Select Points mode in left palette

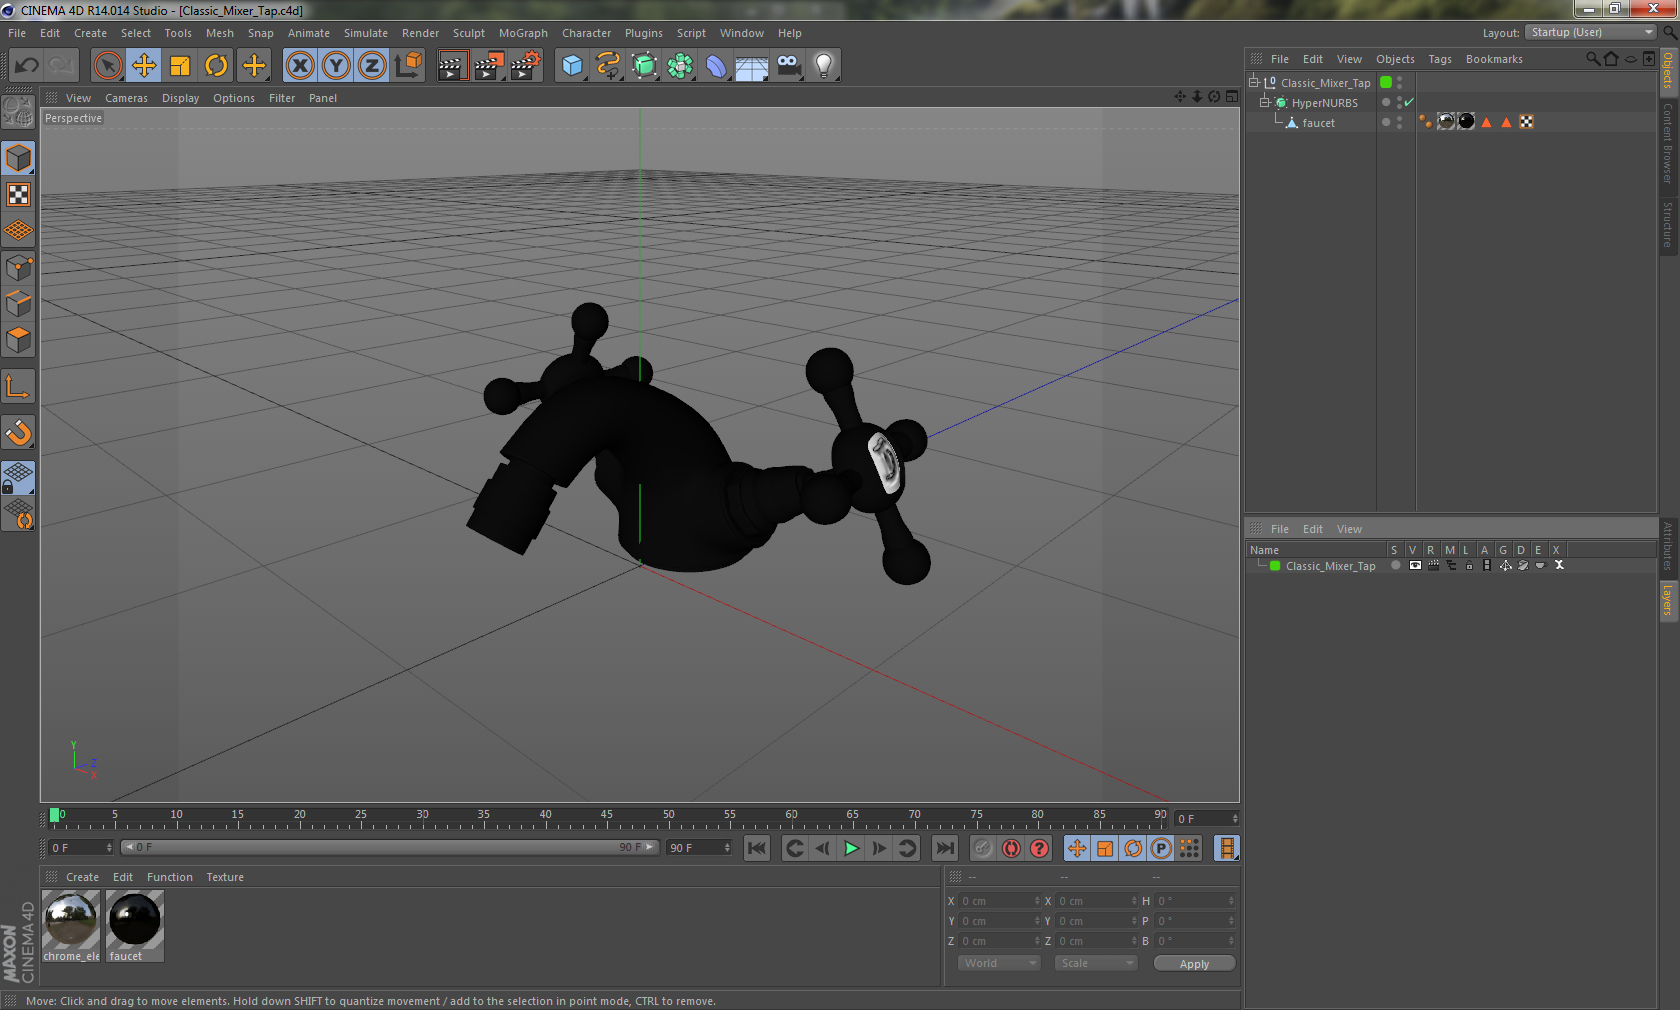click(19, 268)
